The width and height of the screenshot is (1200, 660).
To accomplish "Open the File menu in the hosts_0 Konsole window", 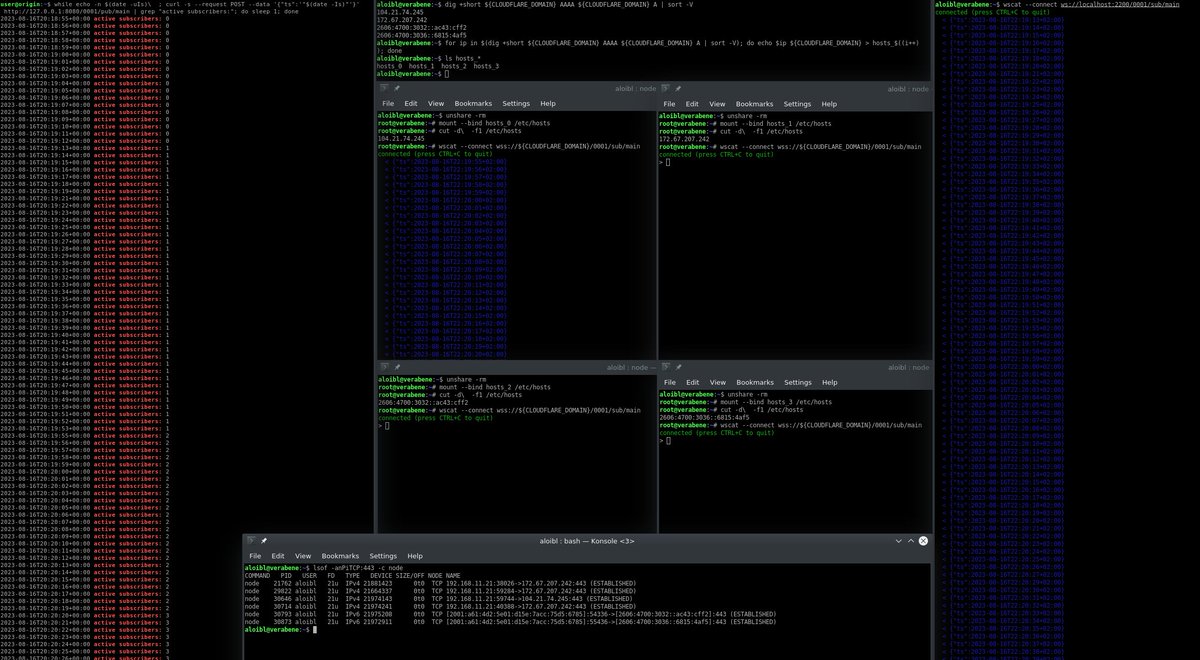I will pyautogui.click(x=388, y=103).
